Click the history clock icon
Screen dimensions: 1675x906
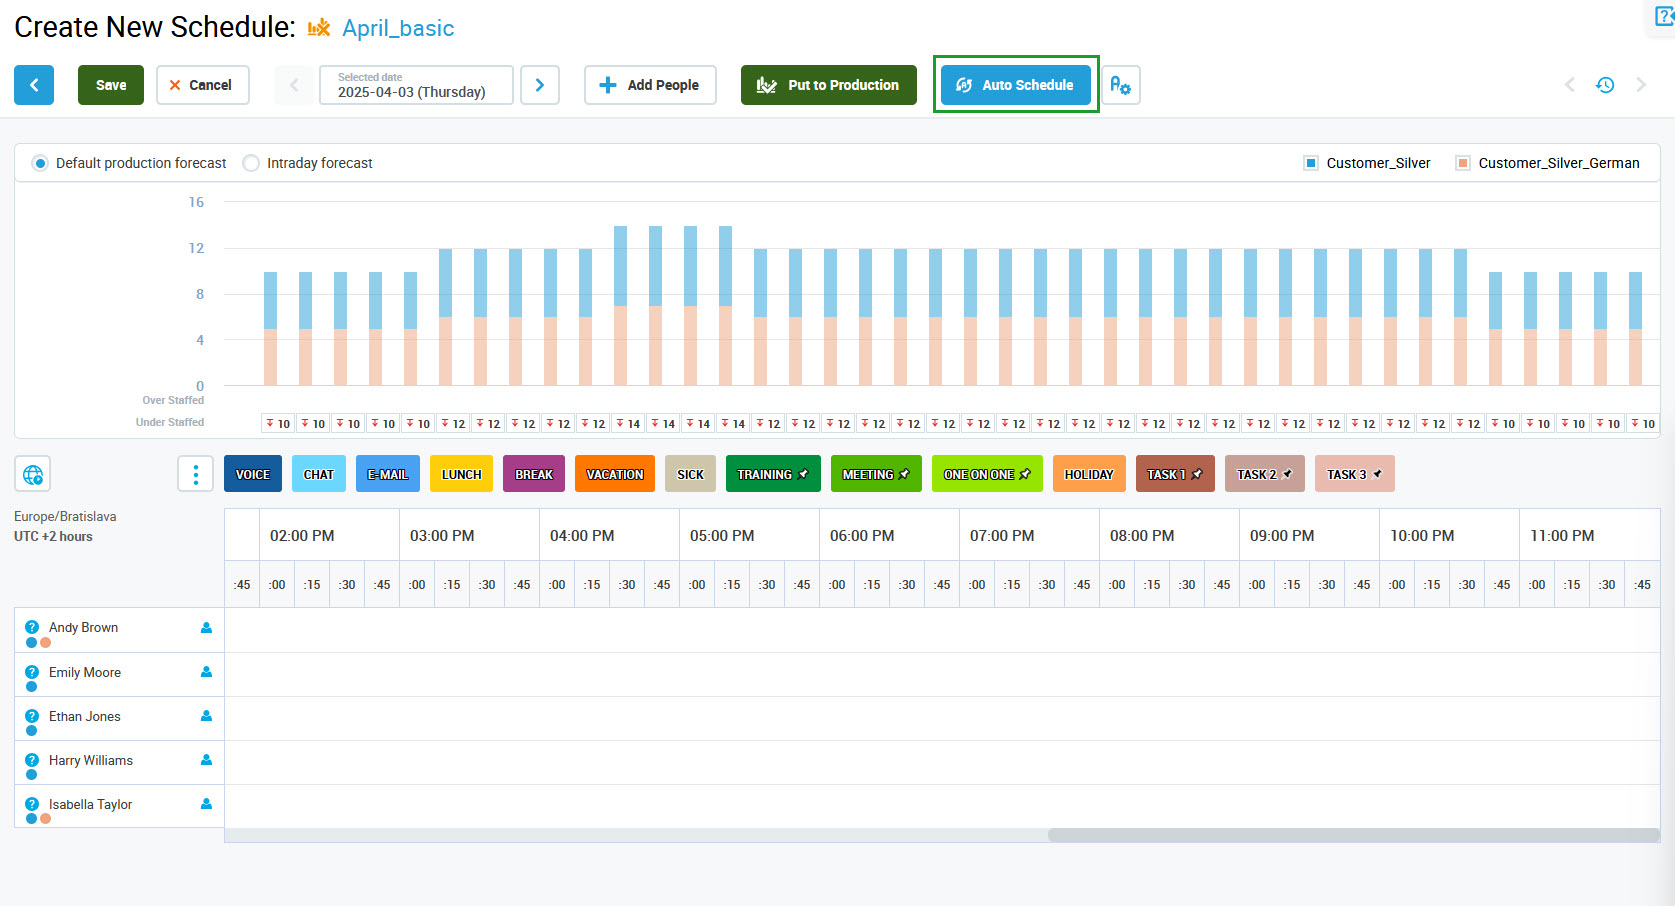(x=1605, y=85)
